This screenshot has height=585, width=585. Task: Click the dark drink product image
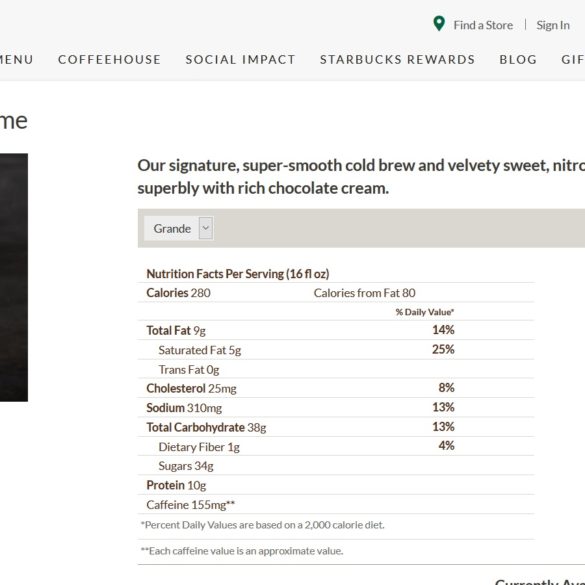pos(14,277)
